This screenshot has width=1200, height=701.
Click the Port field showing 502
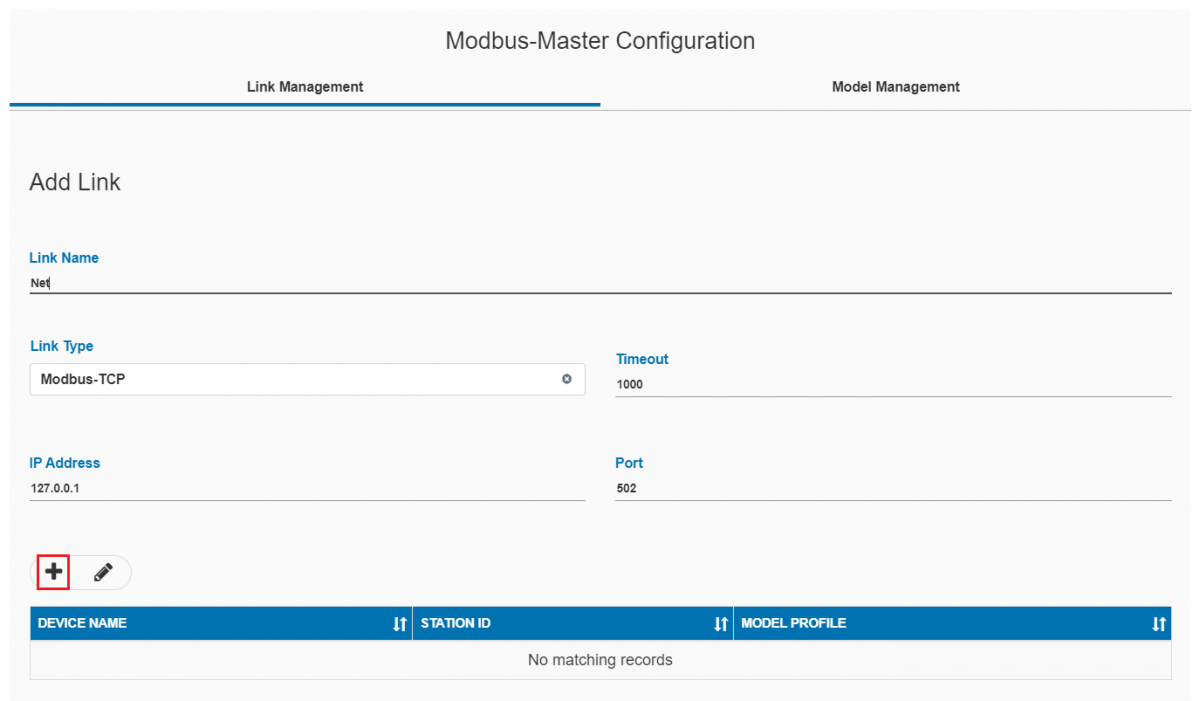pos(890,487)
